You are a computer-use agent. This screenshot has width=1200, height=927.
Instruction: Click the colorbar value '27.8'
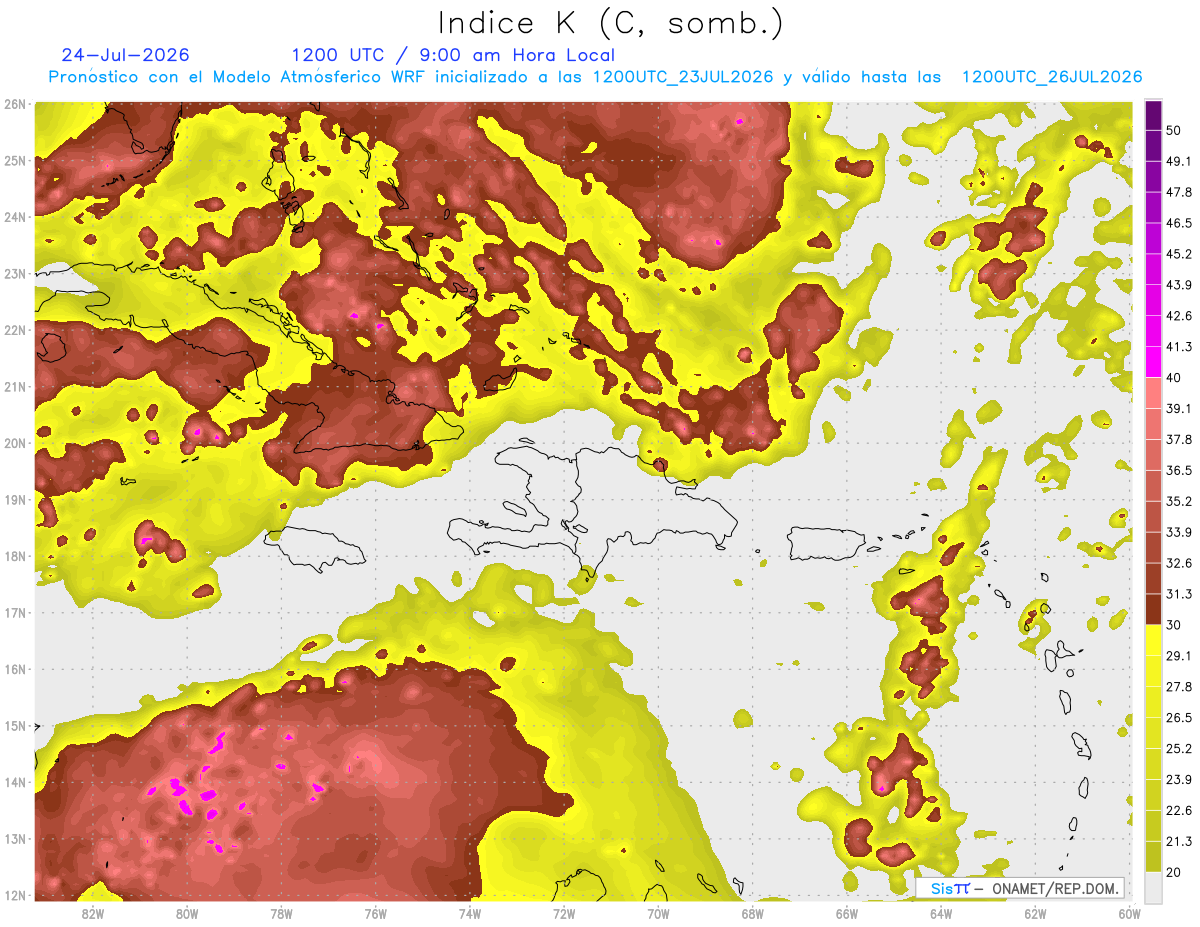(x=1179, y=686)
